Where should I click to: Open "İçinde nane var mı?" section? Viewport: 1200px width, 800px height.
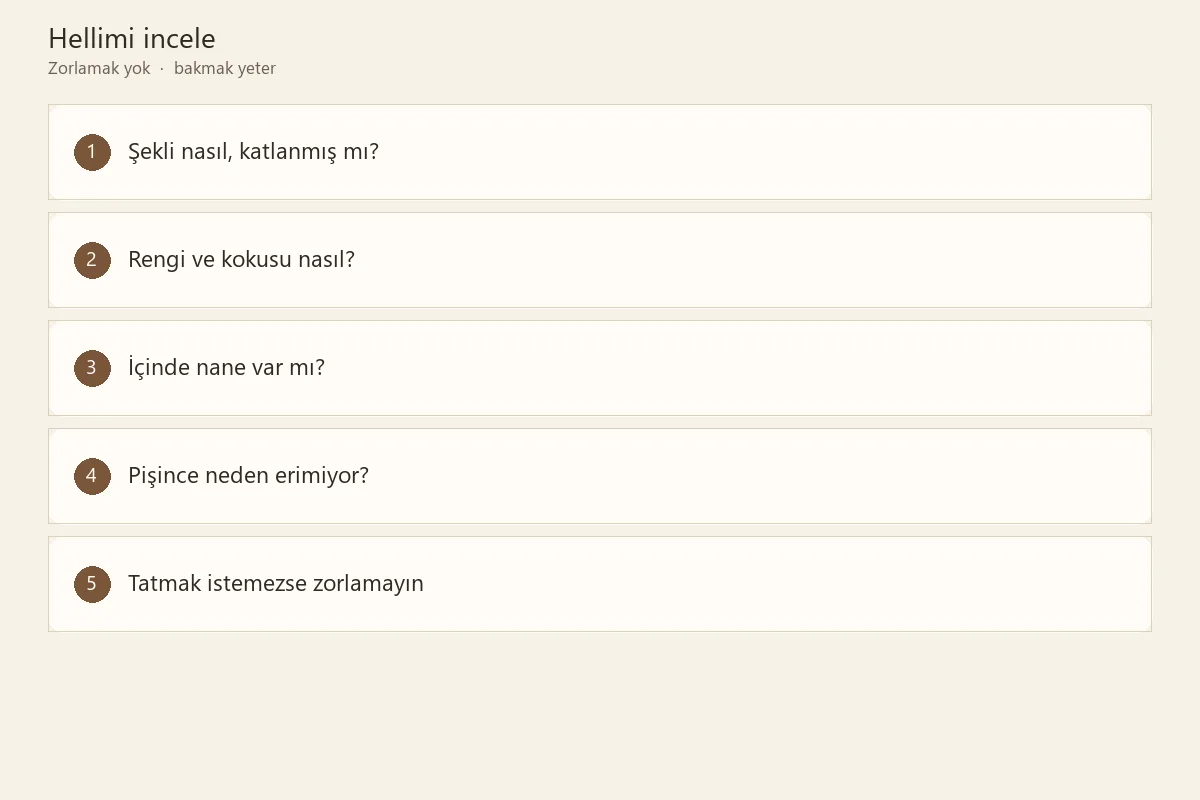coord(600,368)
